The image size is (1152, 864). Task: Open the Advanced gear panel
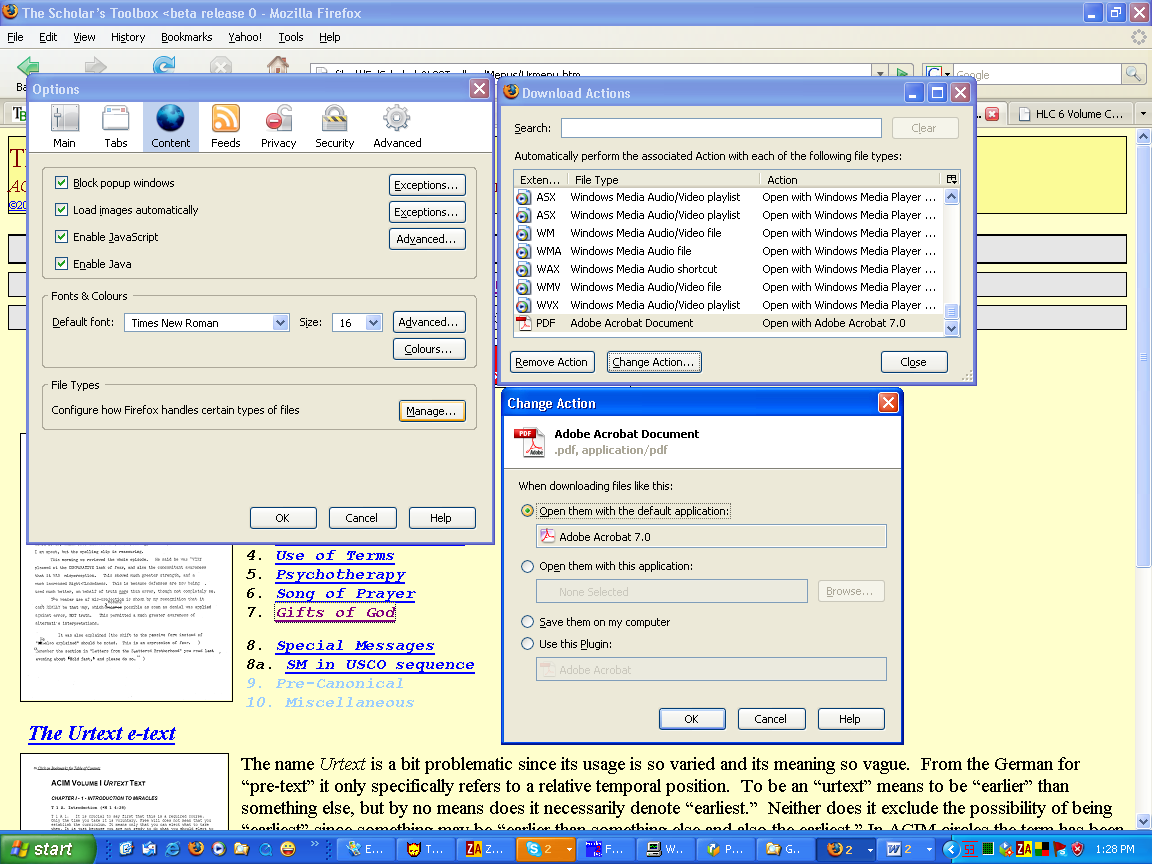pos(397,127)
